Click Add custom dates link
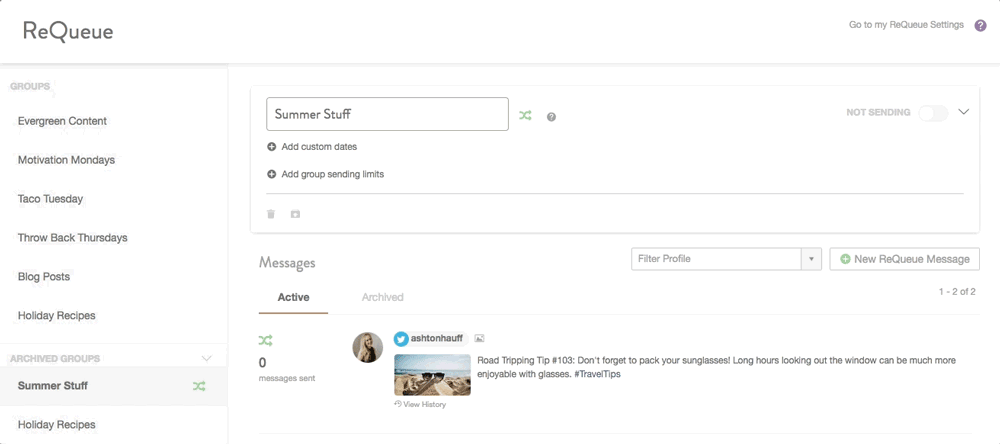This screenshot has width=1000, height=444. coord(319,147)
